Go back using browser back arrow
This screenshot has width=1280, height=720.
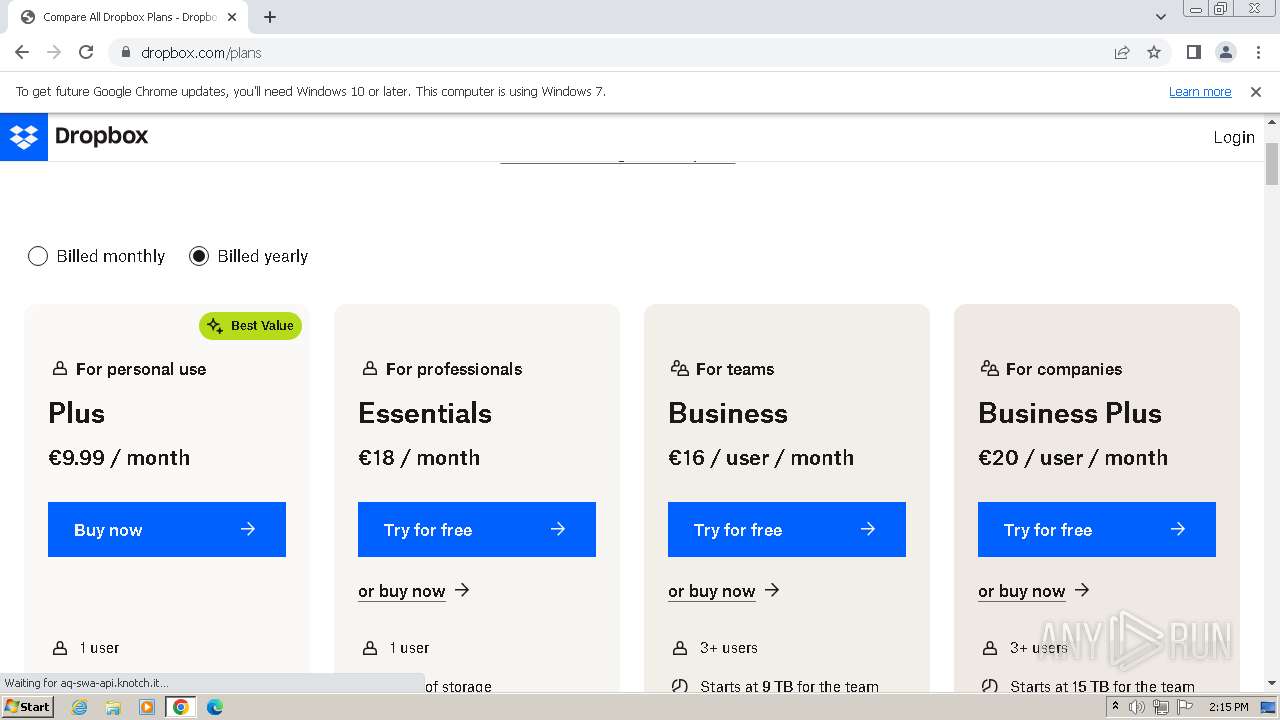(22, 52)
